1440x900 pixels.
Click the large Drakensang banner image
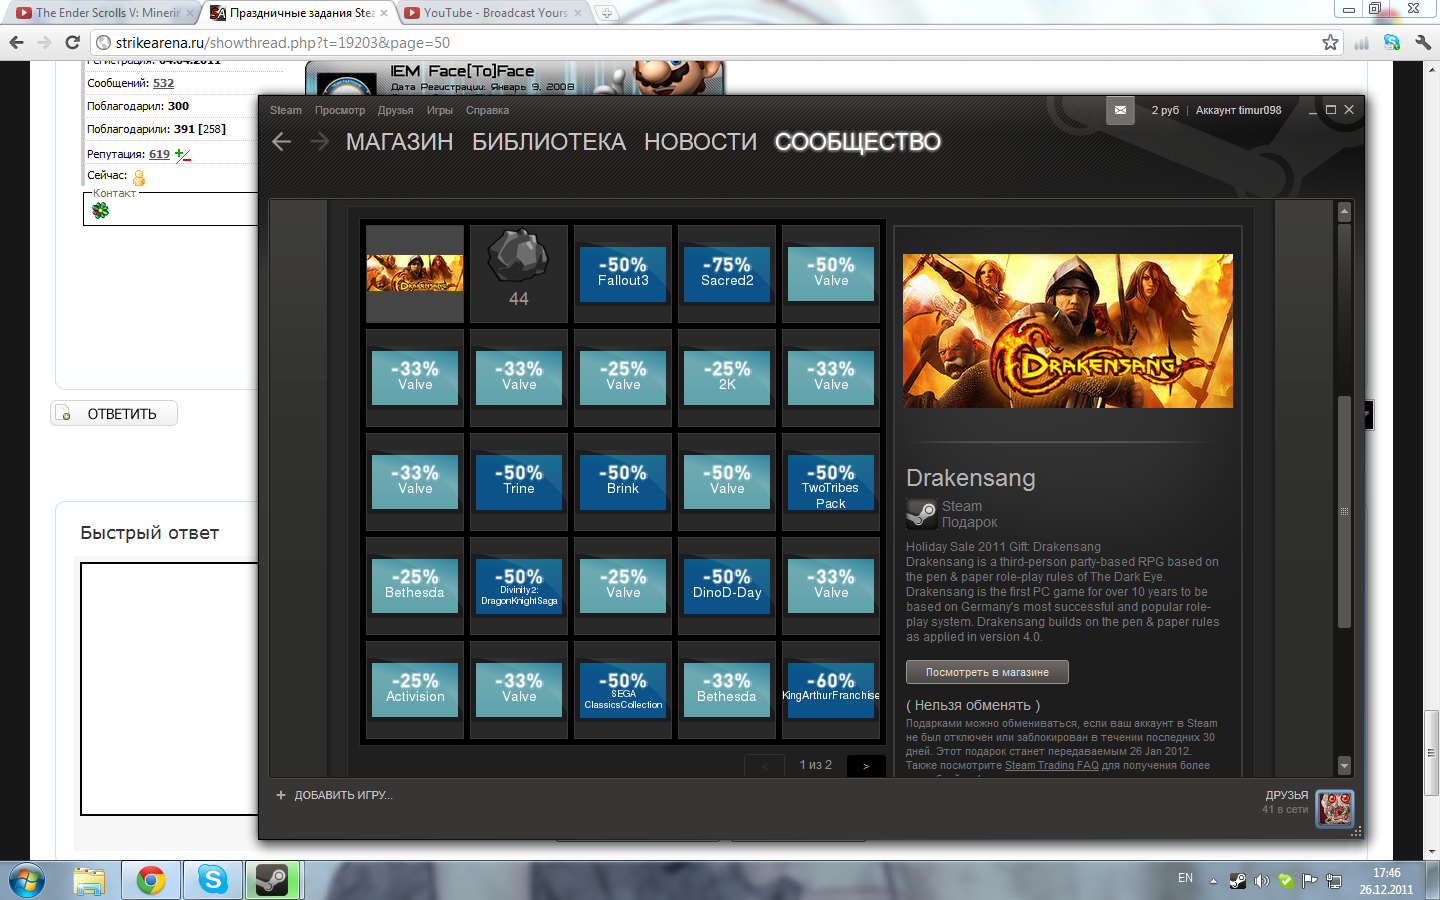[1068, 331]
